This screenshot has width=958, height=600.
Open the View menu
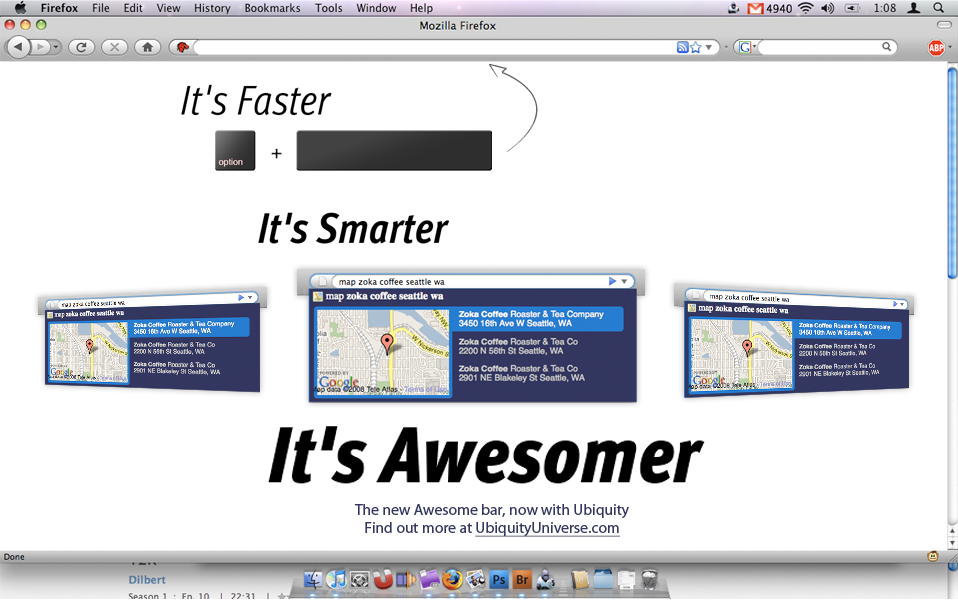point(168,8)
